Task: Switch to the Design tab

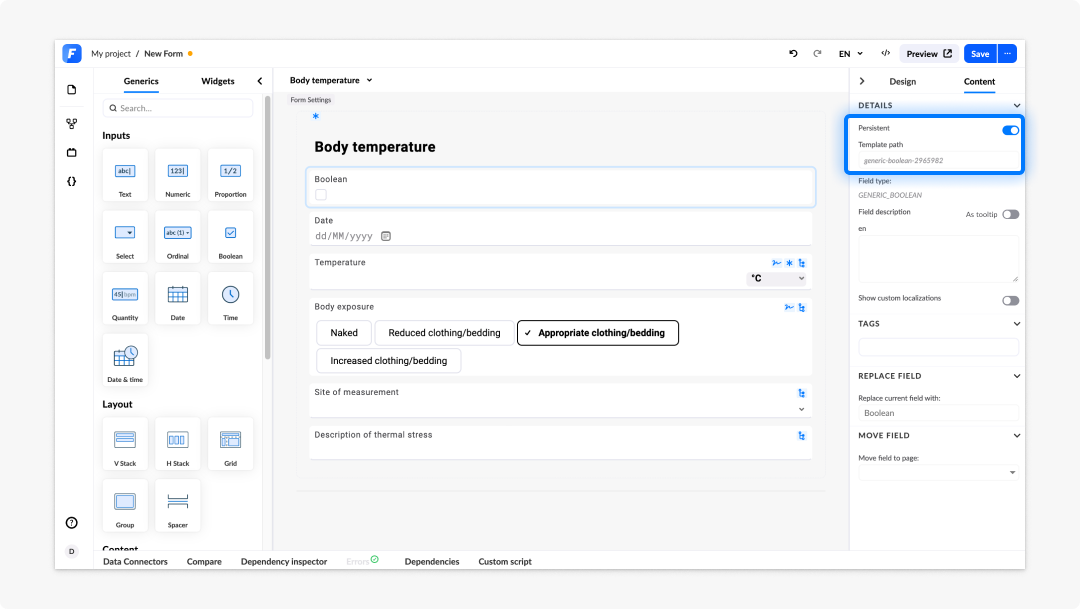Action: point(902,81)
